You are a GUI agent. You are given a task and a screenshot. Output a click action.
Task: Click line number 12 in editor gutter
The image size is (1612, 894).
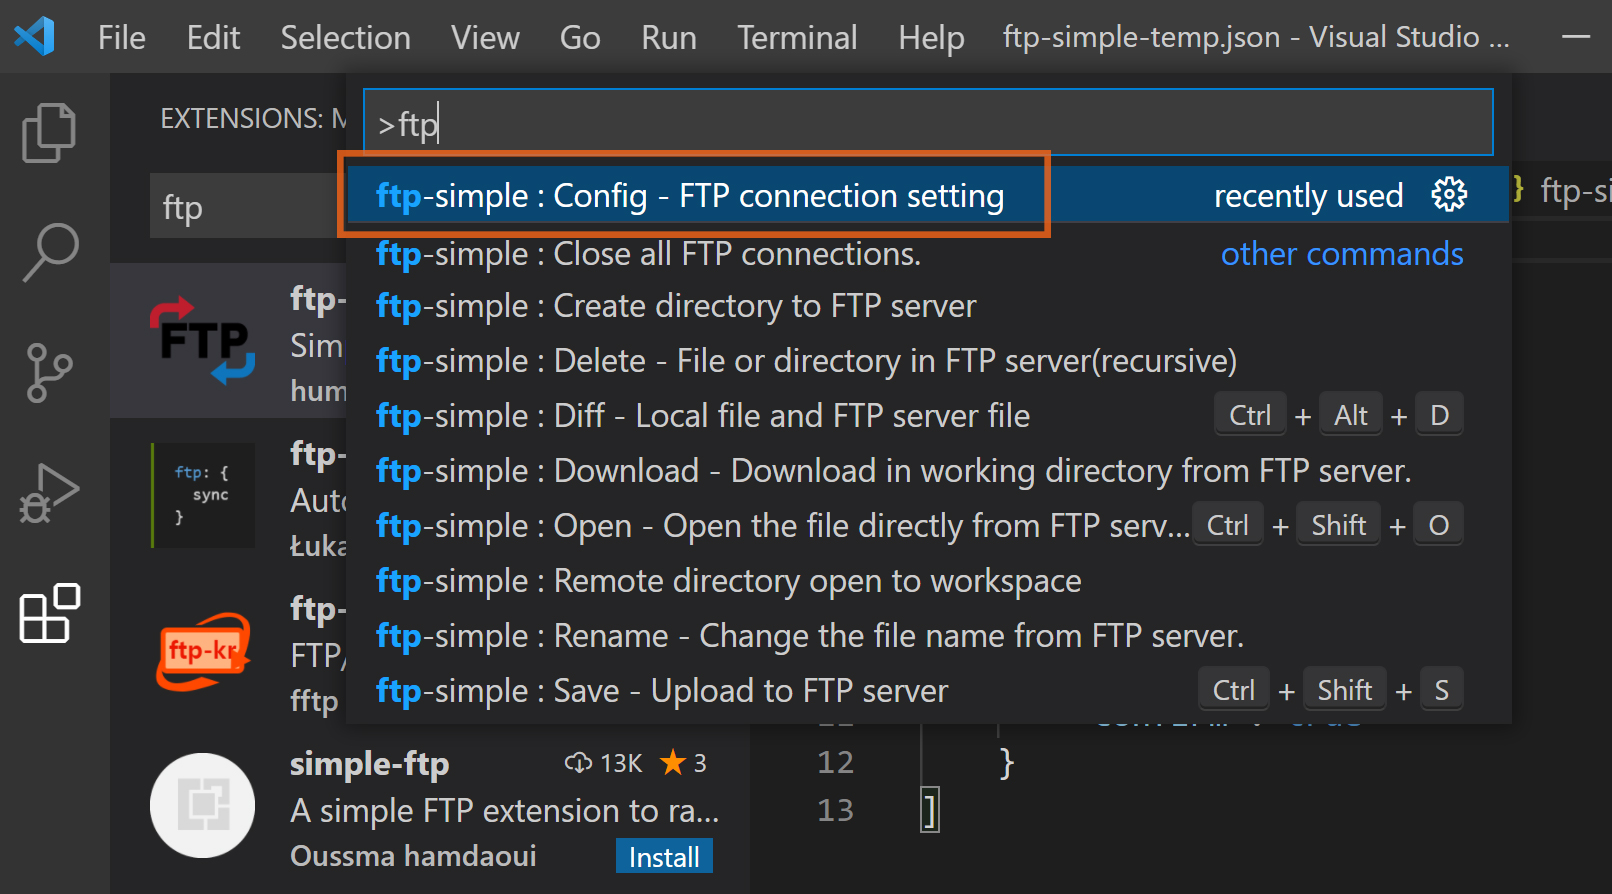coord(836,762)
